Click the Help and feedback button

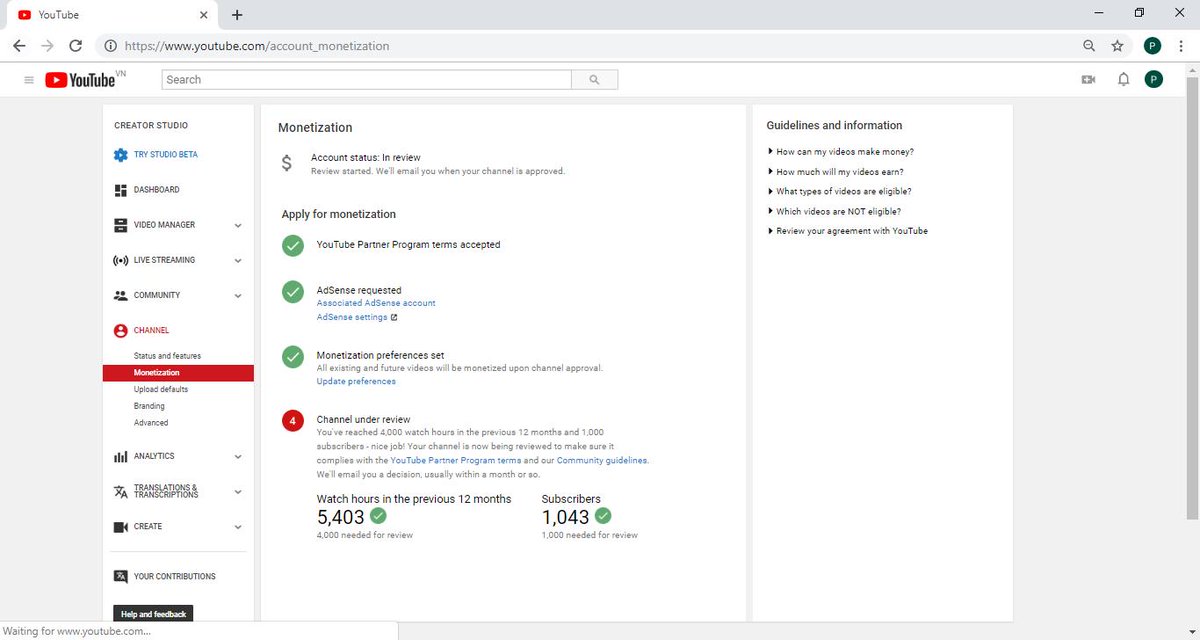153,614
